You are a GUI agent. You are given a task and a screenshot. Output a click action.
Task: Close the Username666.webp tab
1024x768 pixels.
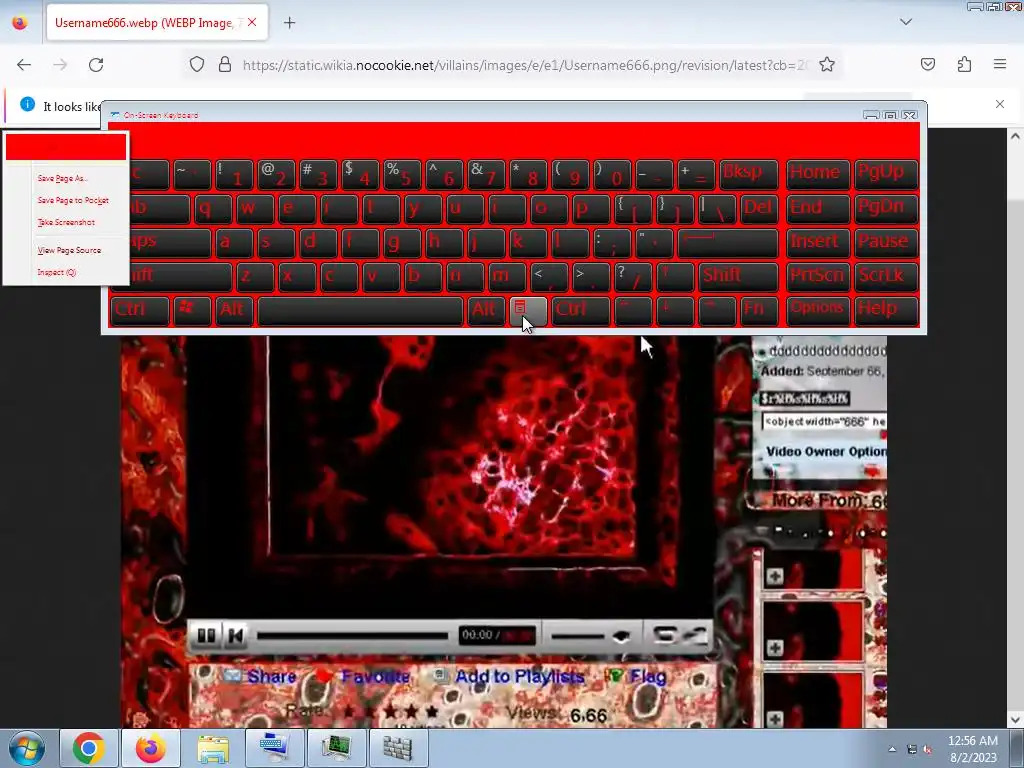click(x=252, y=23)
